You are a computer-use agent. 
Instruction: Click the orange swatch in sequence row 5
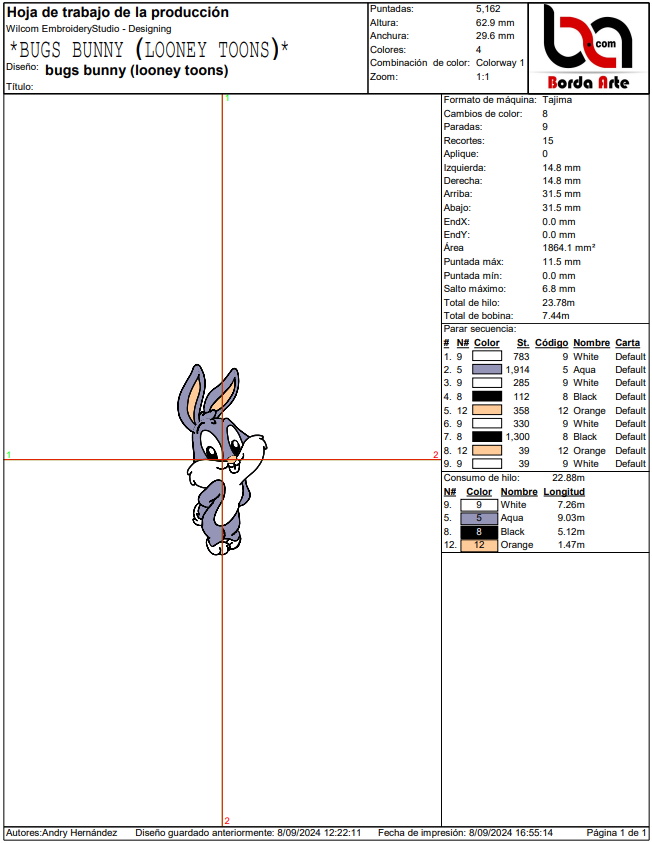487,410
